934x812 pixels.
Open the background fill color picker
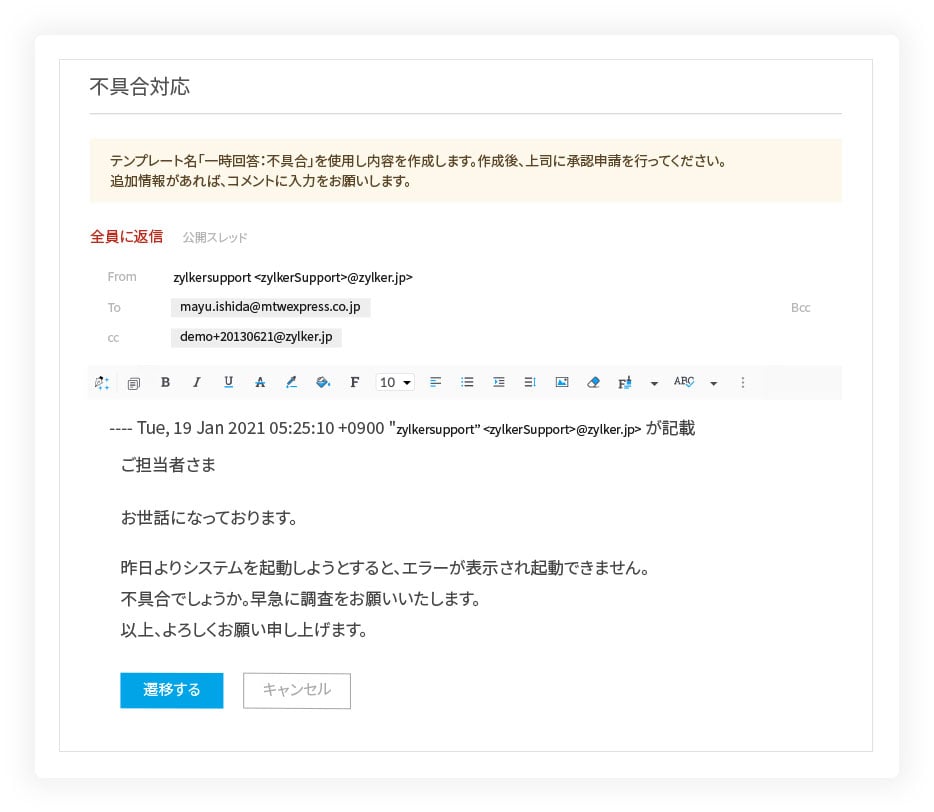click(322, 382)
